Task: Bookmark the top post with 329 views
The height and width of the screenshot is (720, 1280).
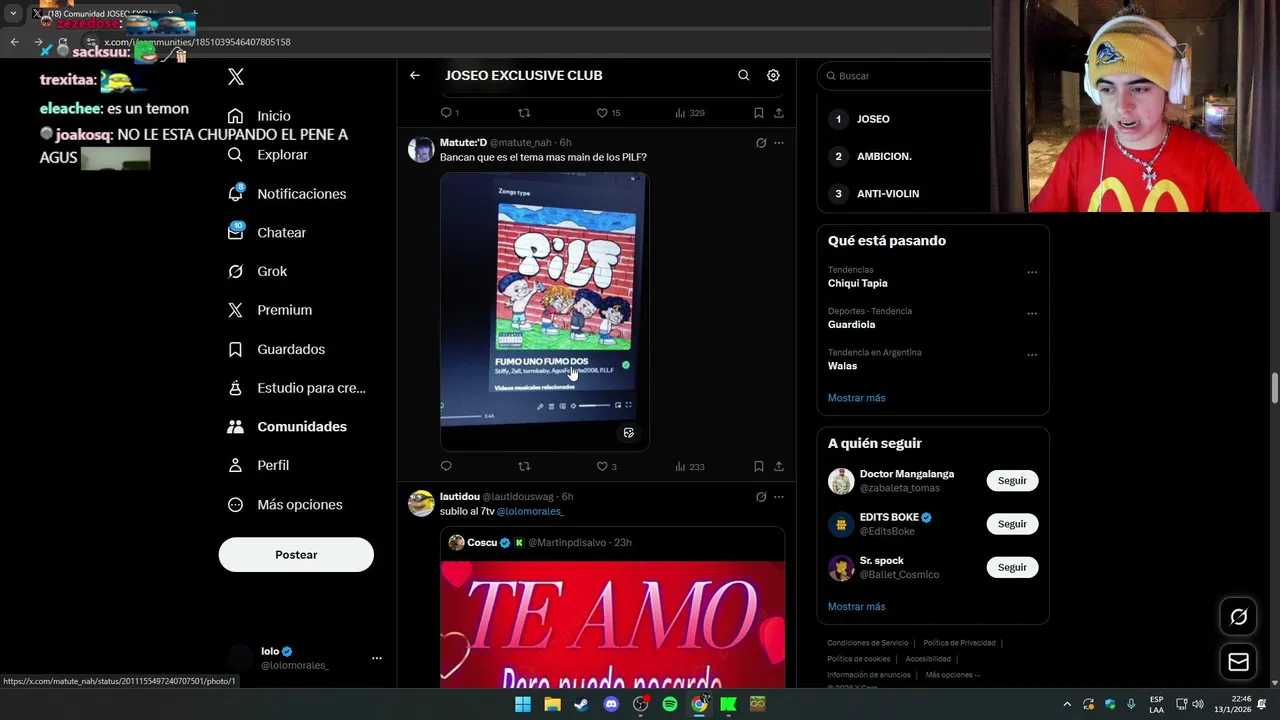Action: click(759, 113)
